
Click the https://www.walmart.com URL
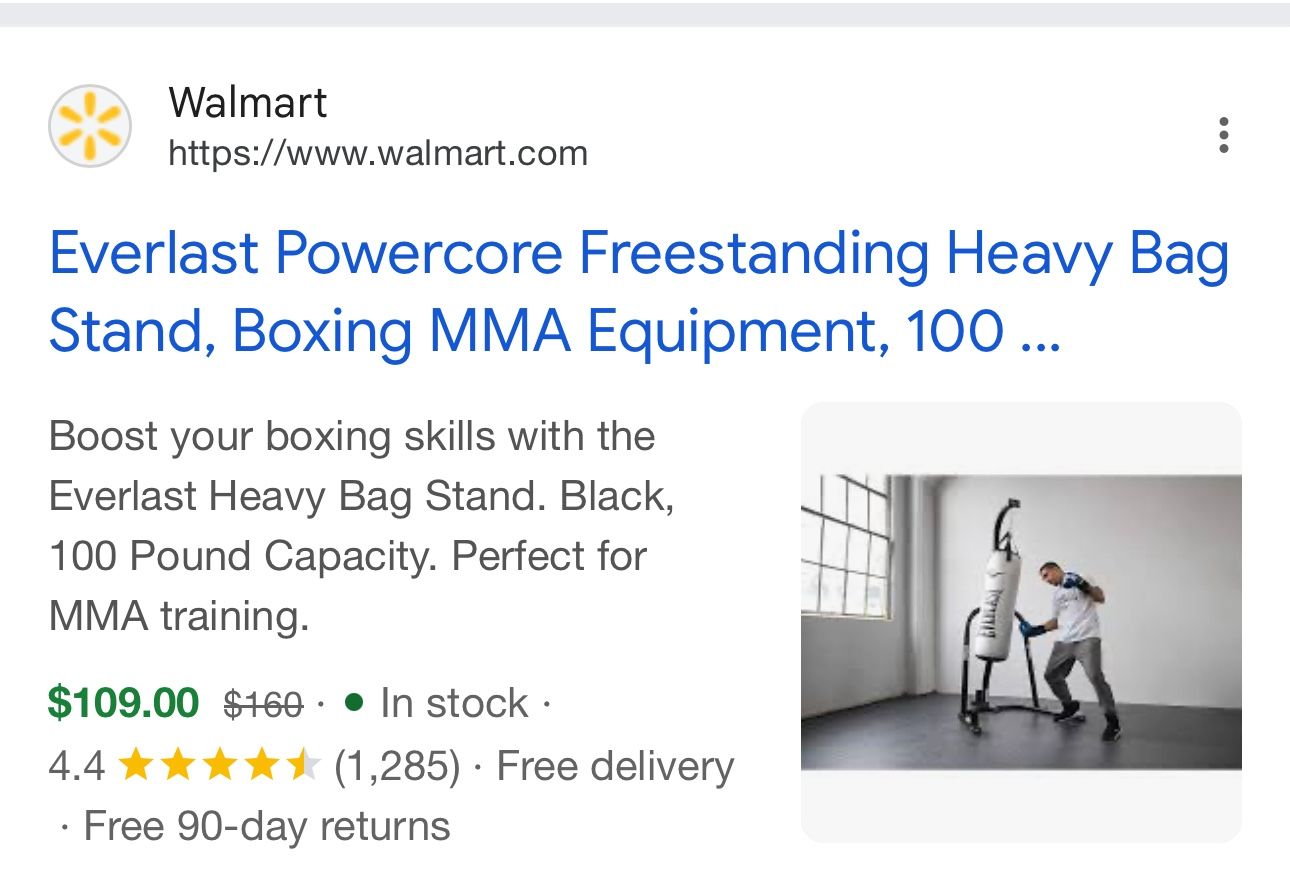pos(378,154)
